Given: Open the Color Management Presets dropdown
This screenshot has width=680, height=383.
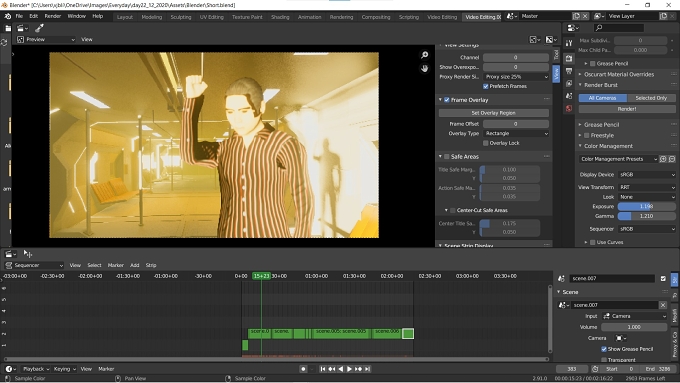Looking at the screenshot, I should tap(618, 159).
